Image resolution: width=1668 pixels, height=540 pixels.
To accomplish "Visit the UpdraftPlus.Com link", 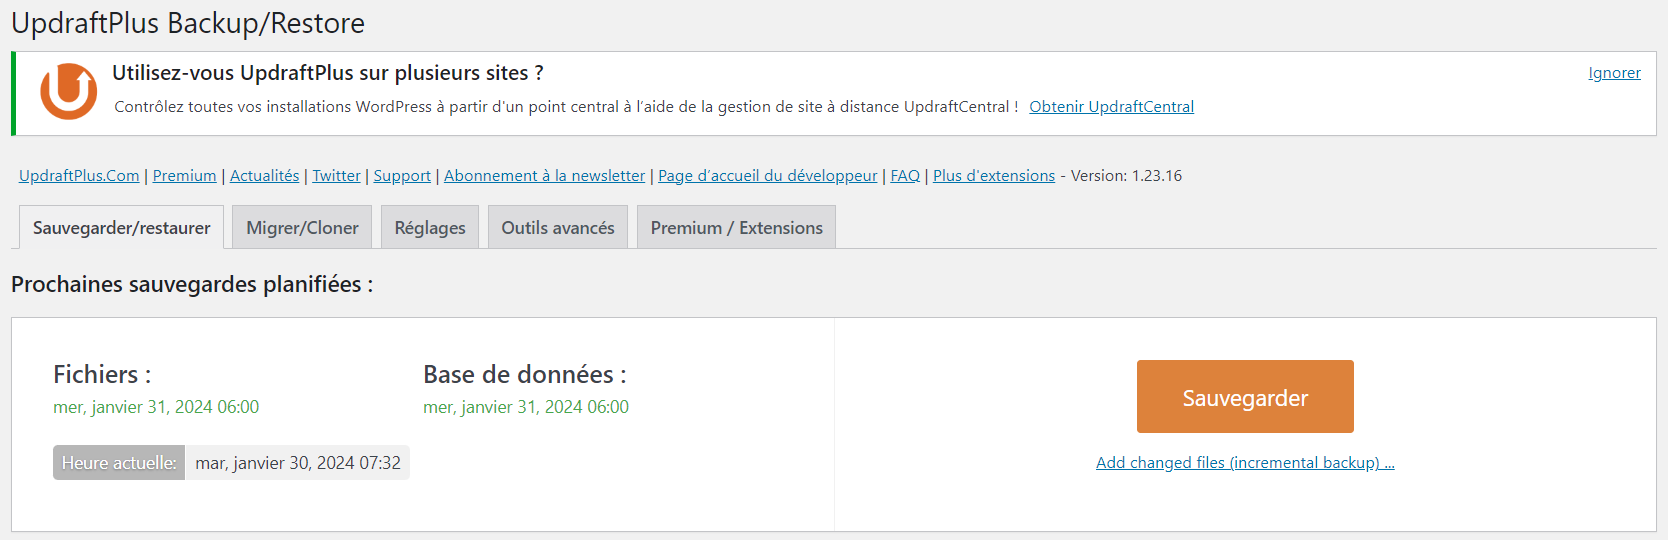I will 79,176.
